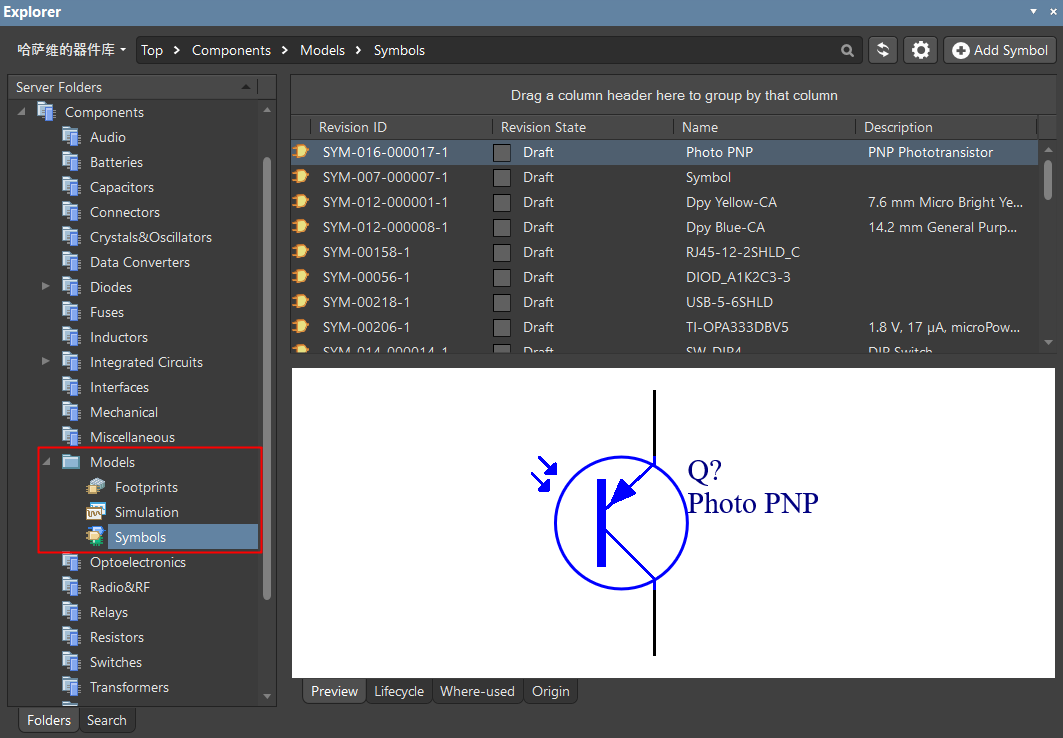Viewport: 1063px width, 738px height.
Task: Switch to the Where-used tab
Action: [x=477, y=691]
